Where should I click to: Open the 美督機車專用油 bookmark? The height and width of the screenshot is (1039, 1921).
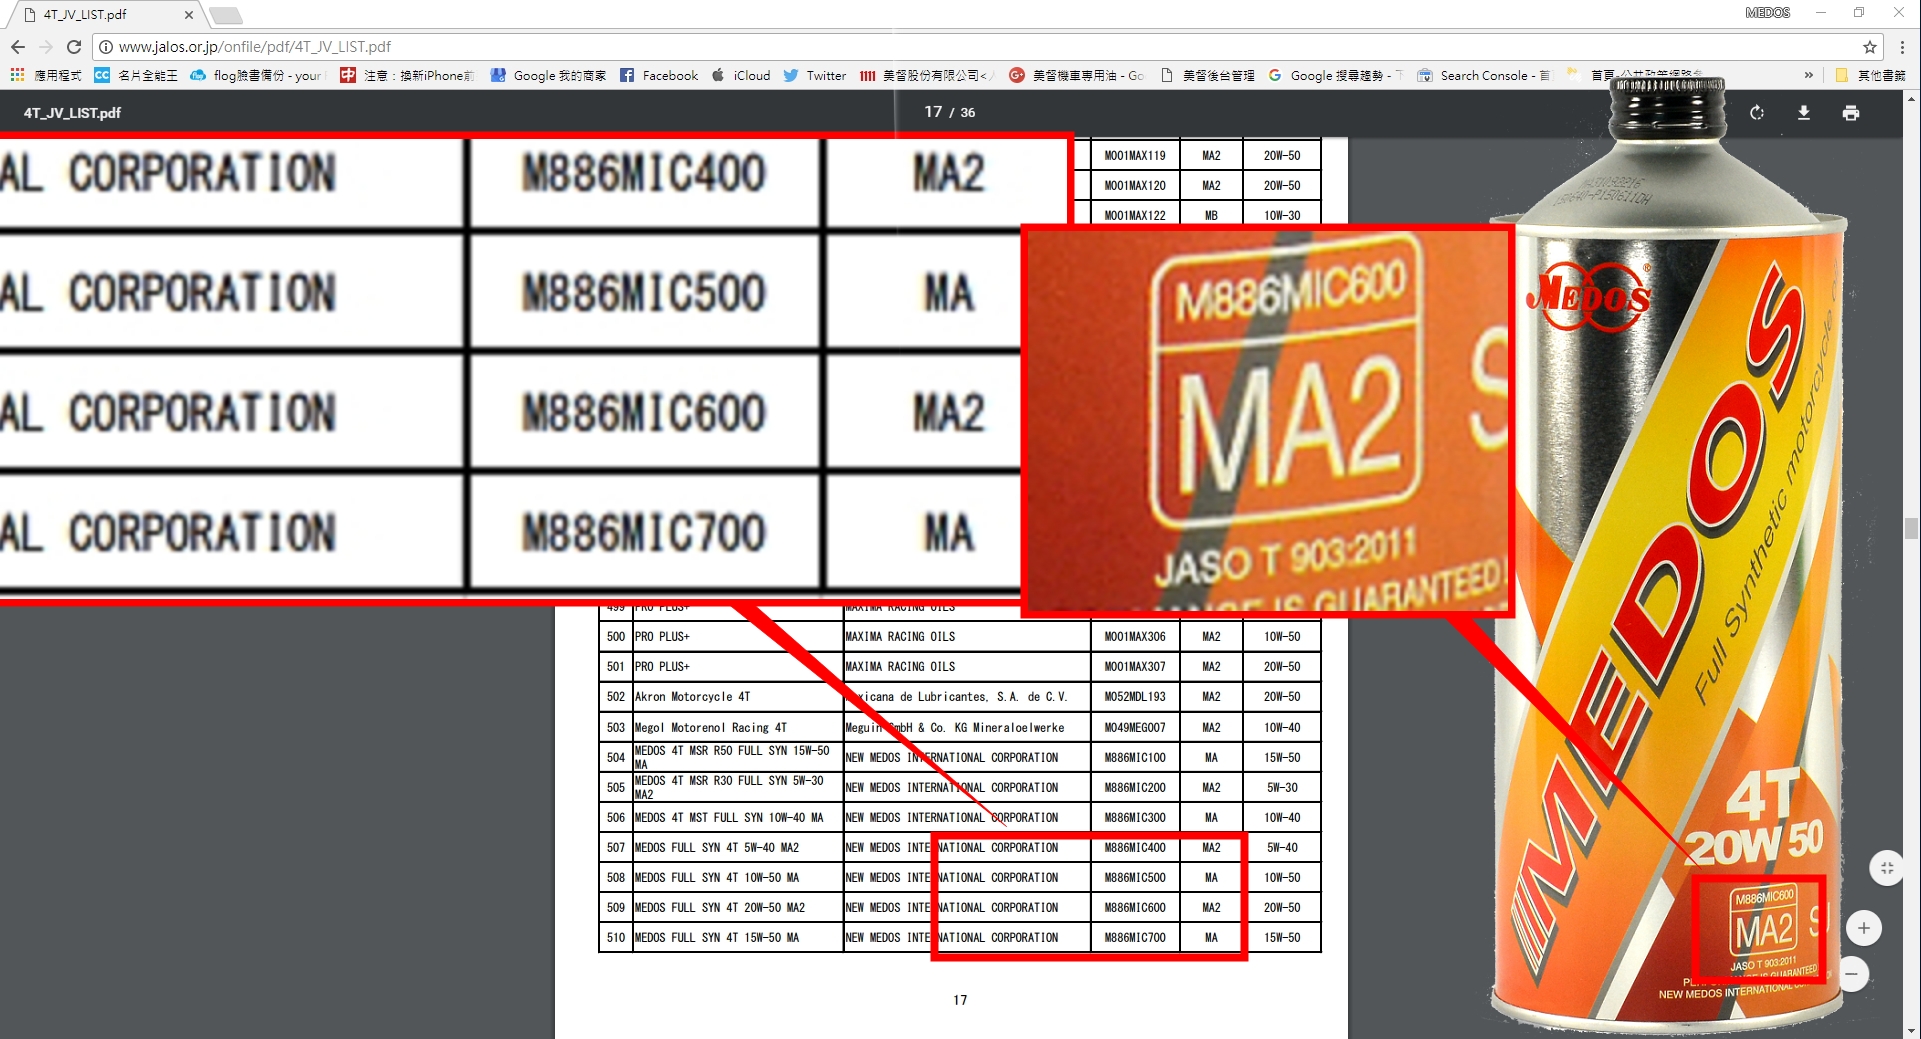click(x=1077, y=75)
